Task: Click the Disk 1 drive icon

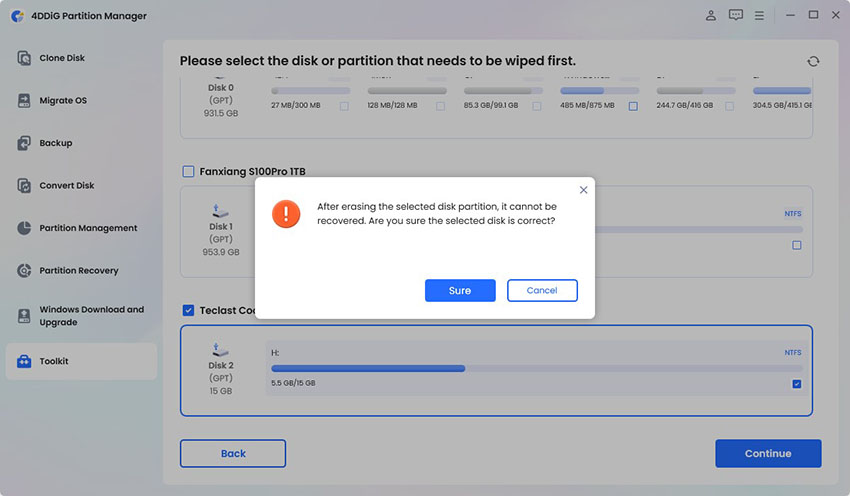Action: 220,211
